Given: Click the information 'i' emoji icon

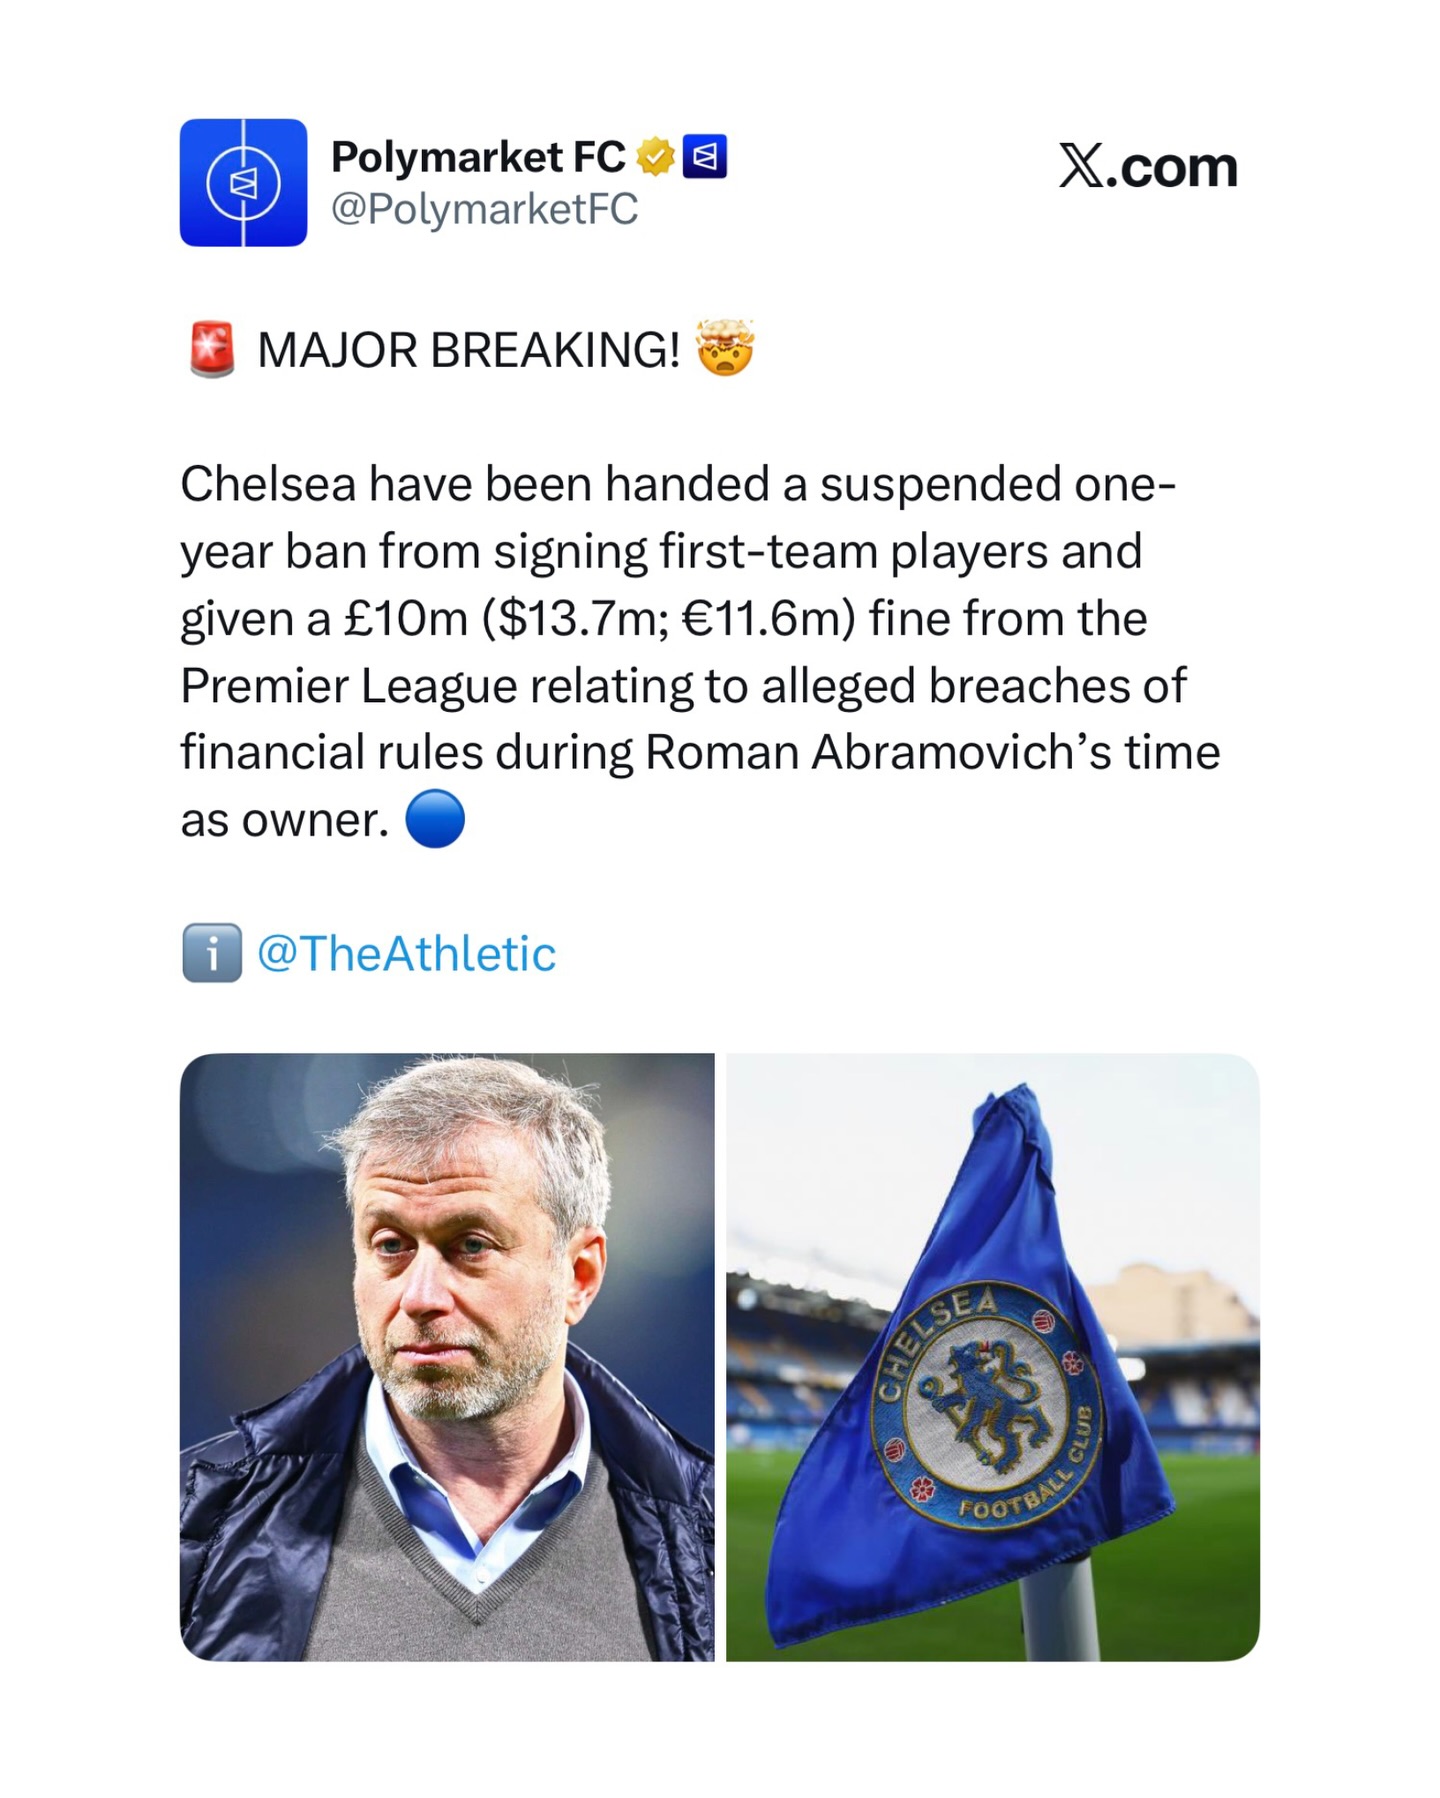Looking at the screenshot, I should pos(212,953).
